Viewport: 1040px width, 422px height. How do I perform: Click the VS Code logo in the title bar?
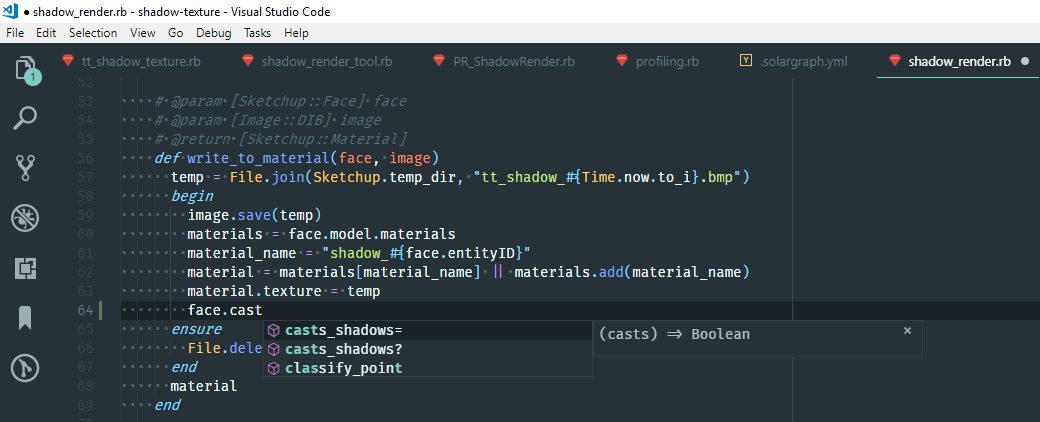[12, 12]
